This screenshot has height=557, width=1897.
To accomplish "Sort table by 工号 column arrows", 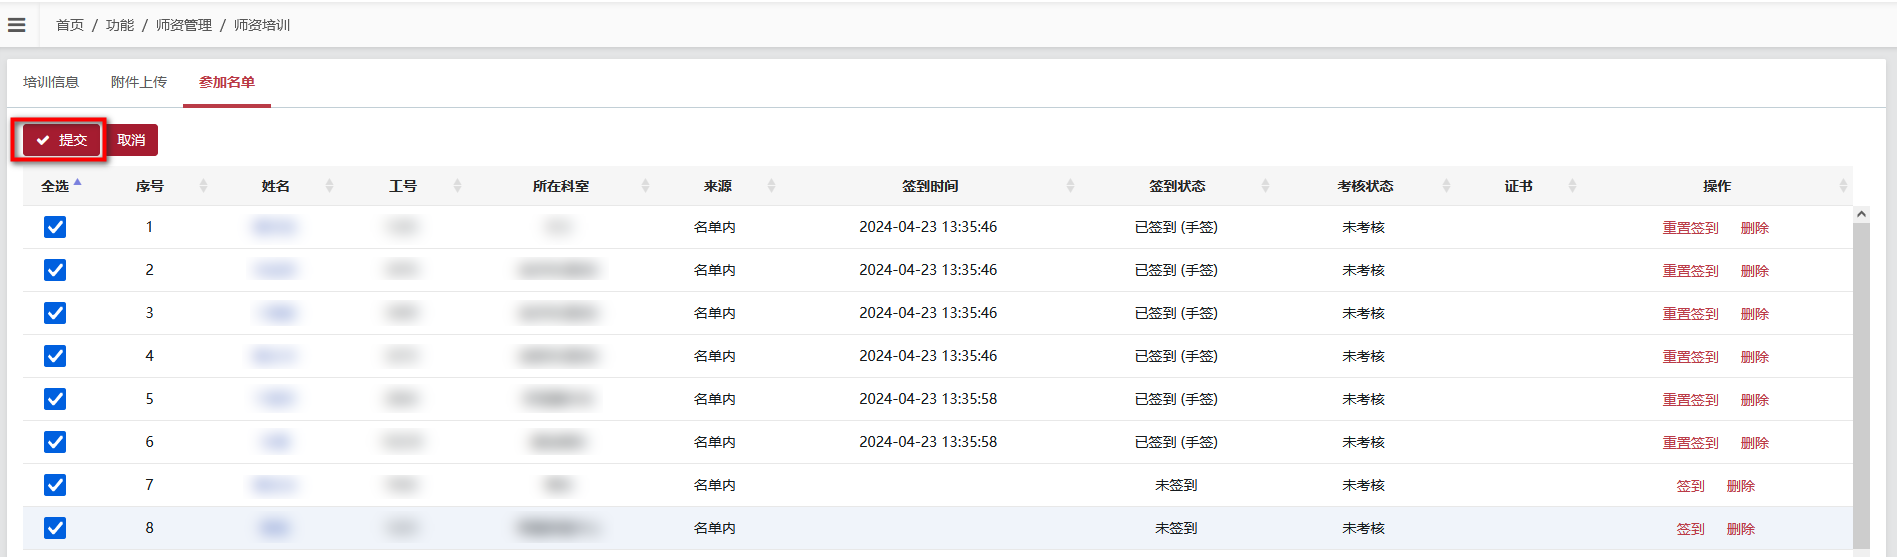I will tap(457, 186).
